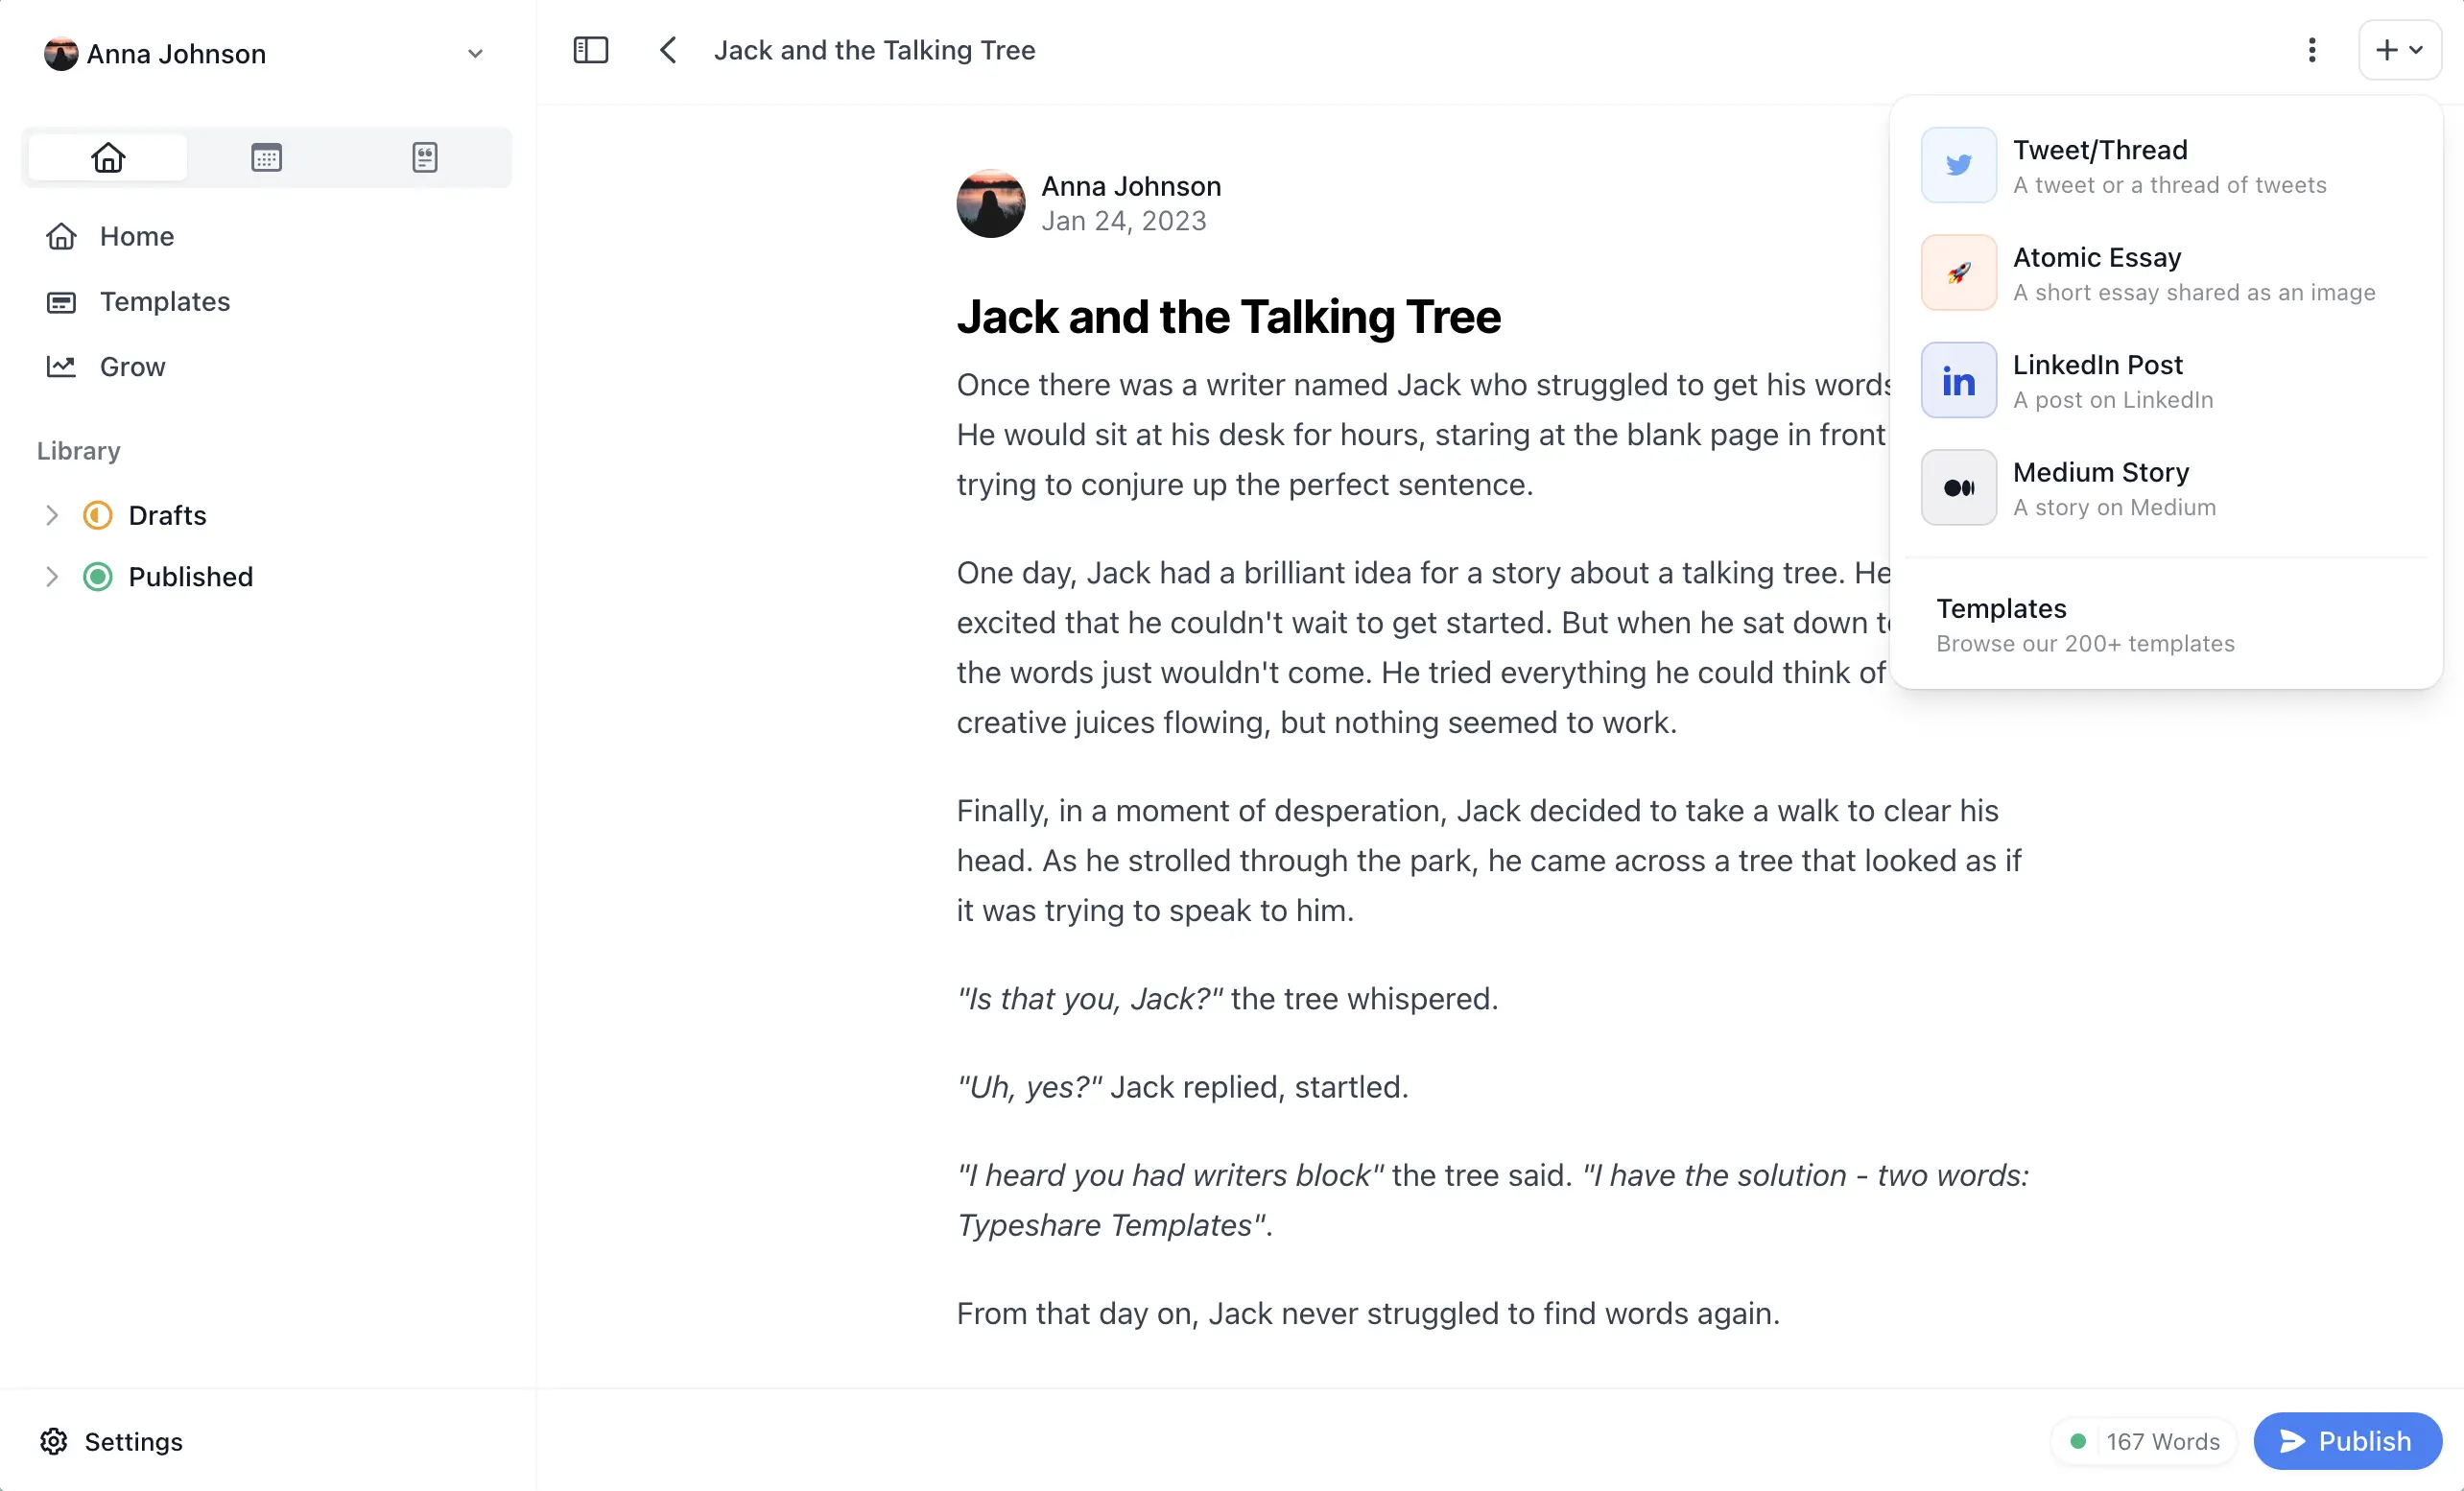
Task: Open the Grow section
Action: pos(131,366)
